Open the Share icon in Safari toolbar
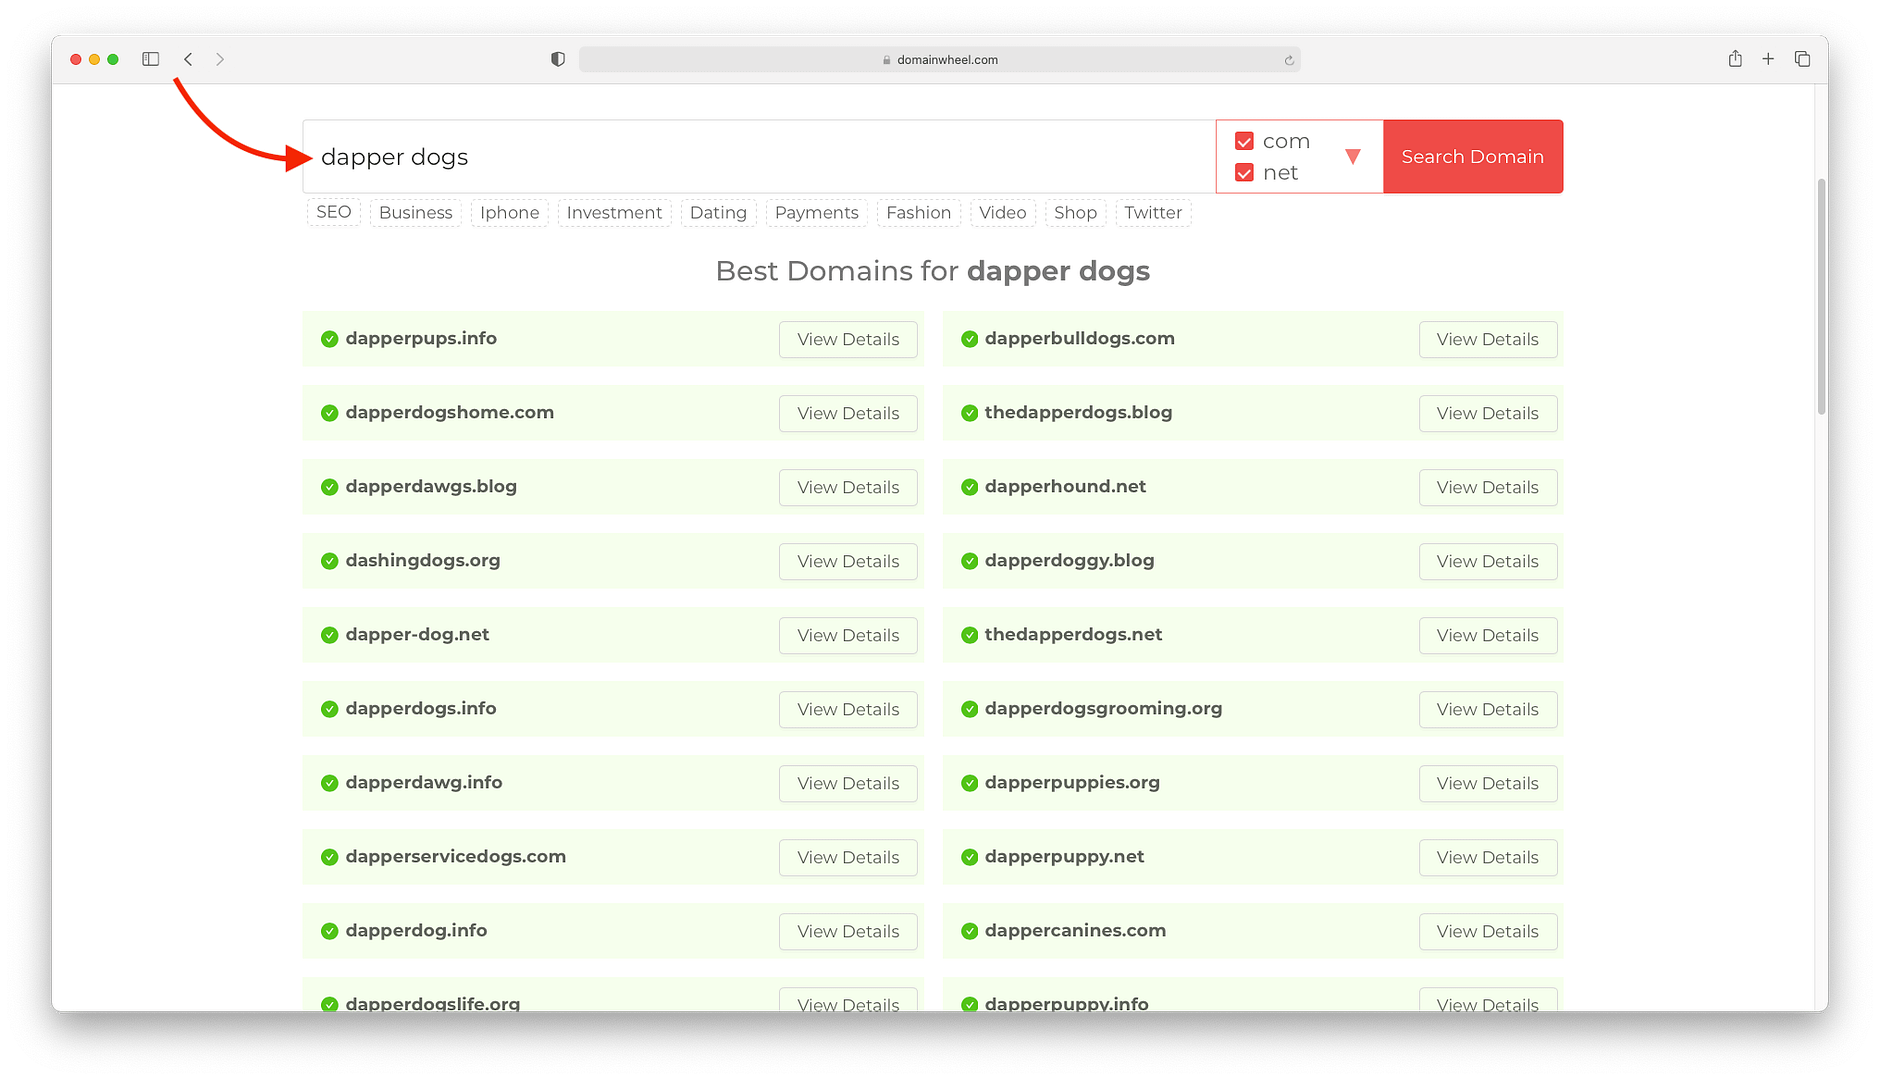Viewport: 1880px width, 1080px height. [x=1735, y=59]
